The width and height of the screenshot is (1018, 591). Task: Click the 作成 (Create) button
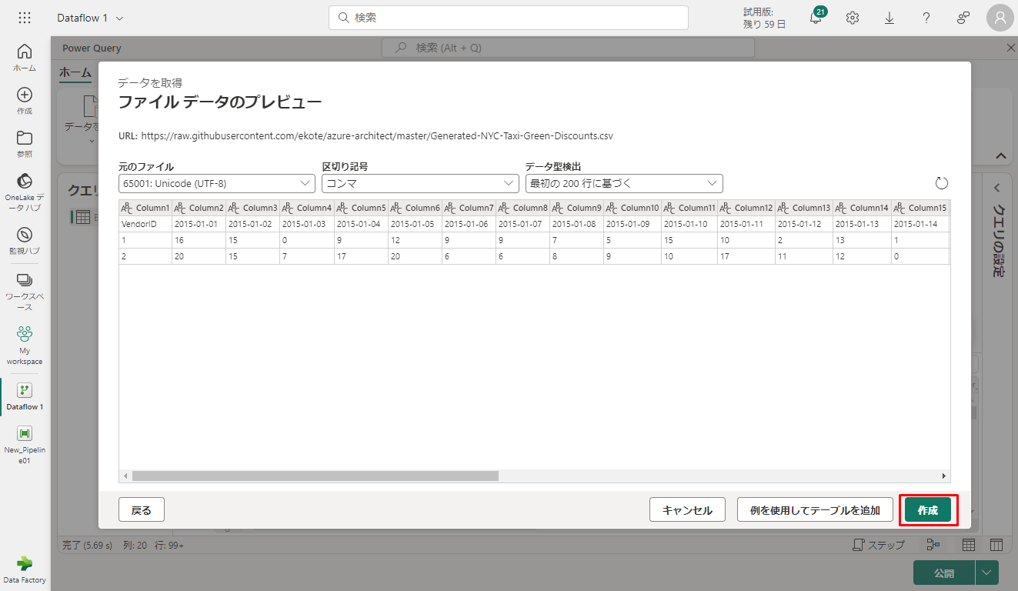tap(927, 510)
